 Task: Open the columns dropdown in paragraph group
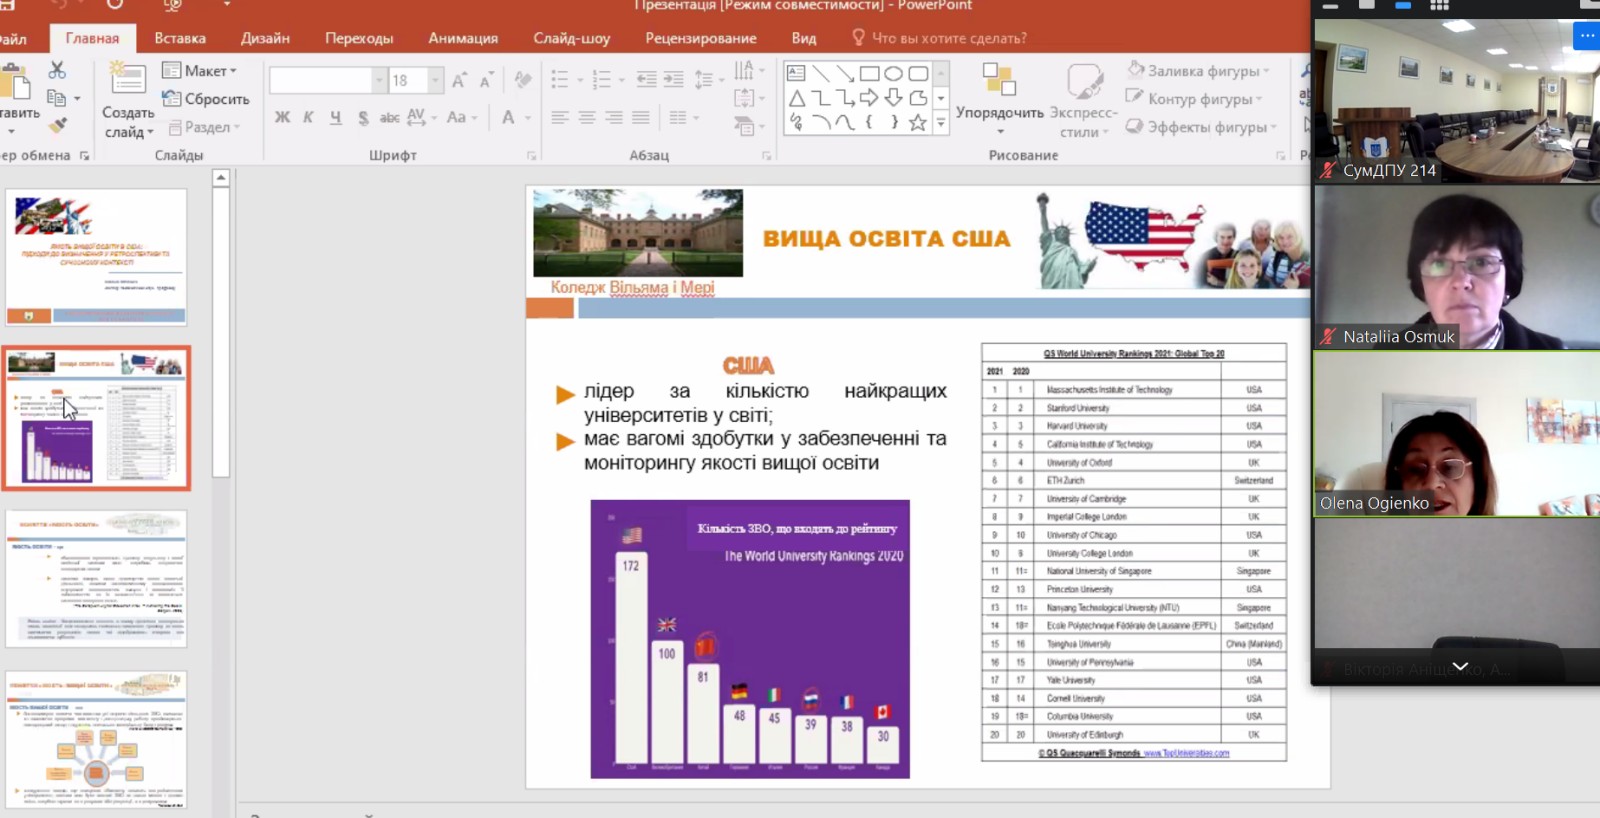[x=684, y=118]
